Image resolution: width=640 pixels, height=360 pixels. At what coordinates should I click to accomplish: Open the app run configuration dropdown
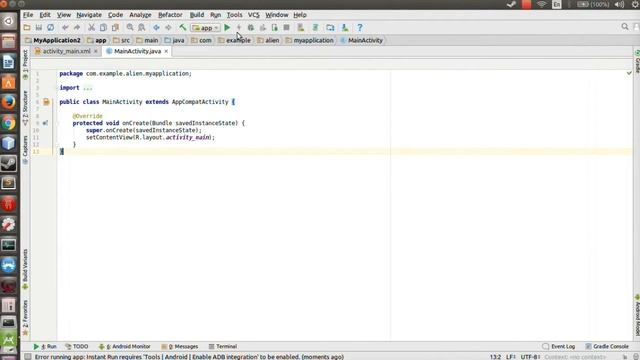tap(206, 28)
